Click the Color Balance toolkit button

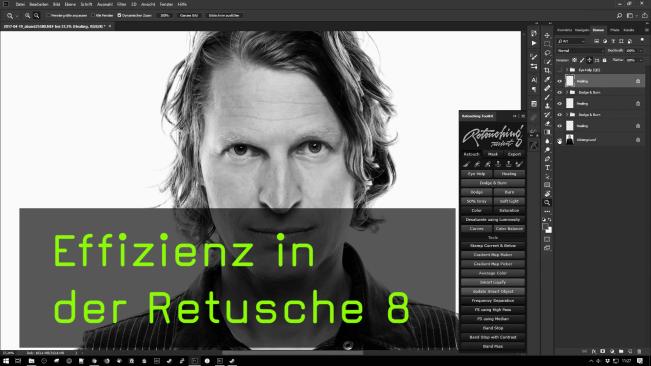(x=509, y=229)
